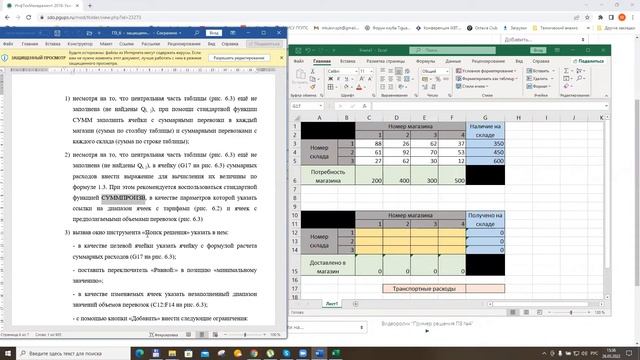Image resolution: width=640 pixels, height=360 pixels.
Task: Click Bold button in Excel font group
Action: pos(331,79)
